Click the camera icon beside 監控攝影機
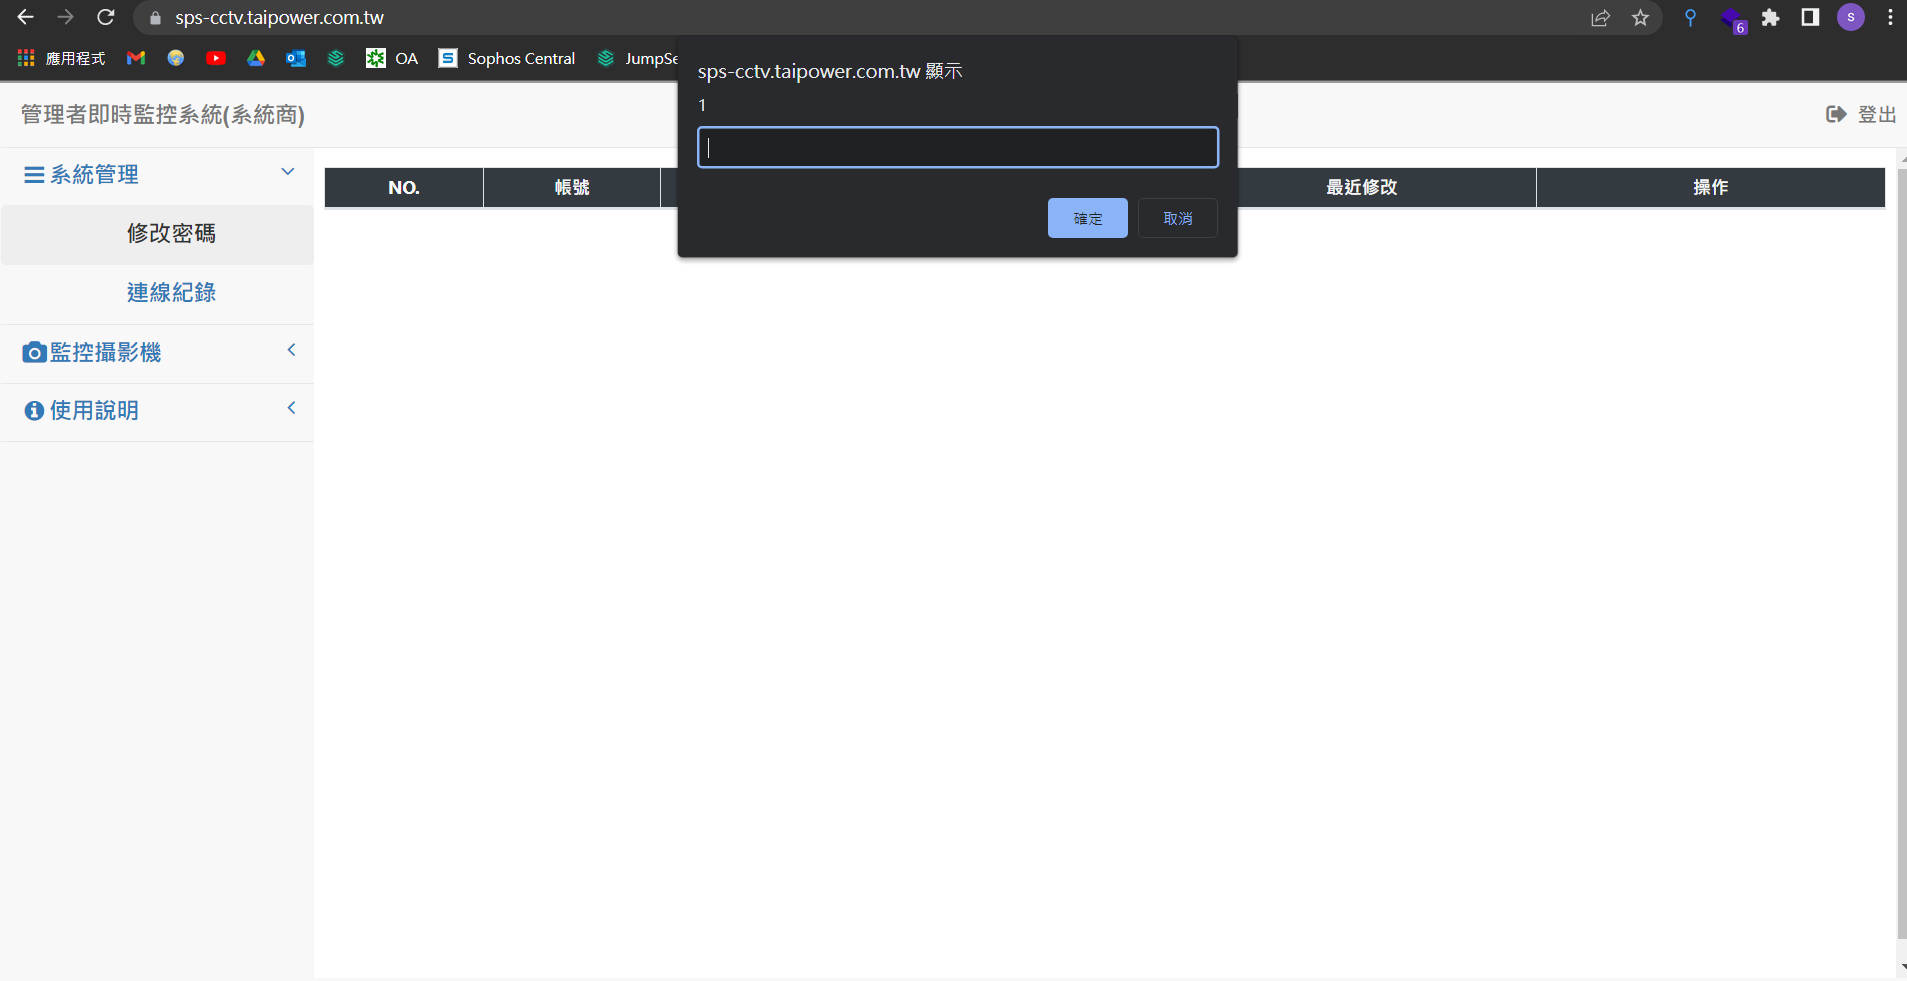1907x981 pixels. coord(34,352)
